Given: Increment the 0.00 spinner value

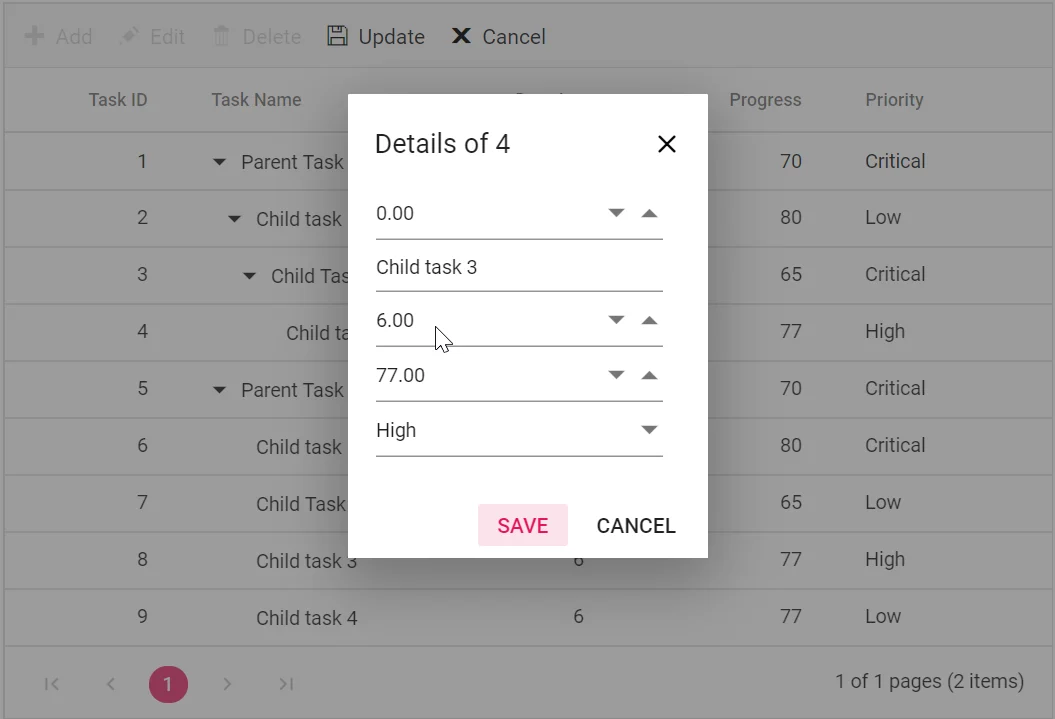Looking at the screenshot, I should pyautogui.click(x=649, y=212).
